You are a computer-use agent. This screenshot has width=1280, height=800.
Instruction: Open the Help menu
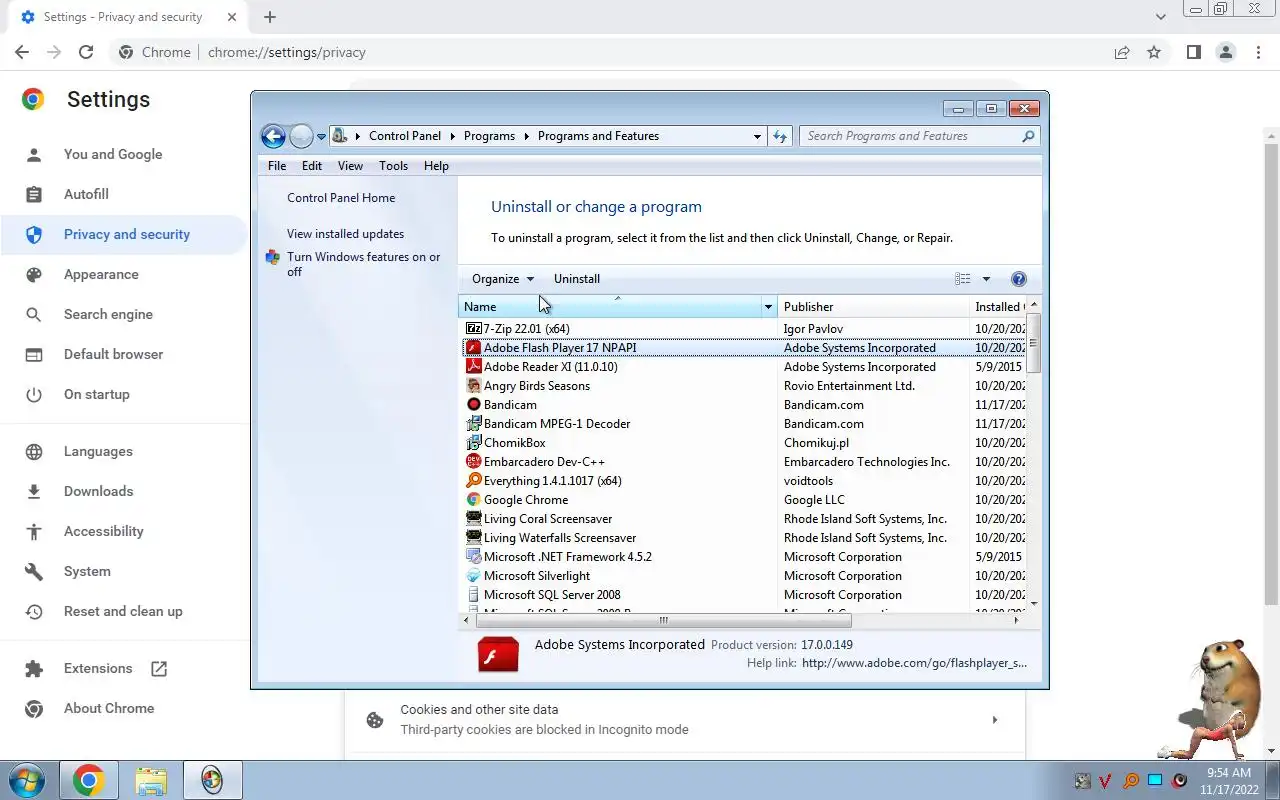(x=436, y=166)
